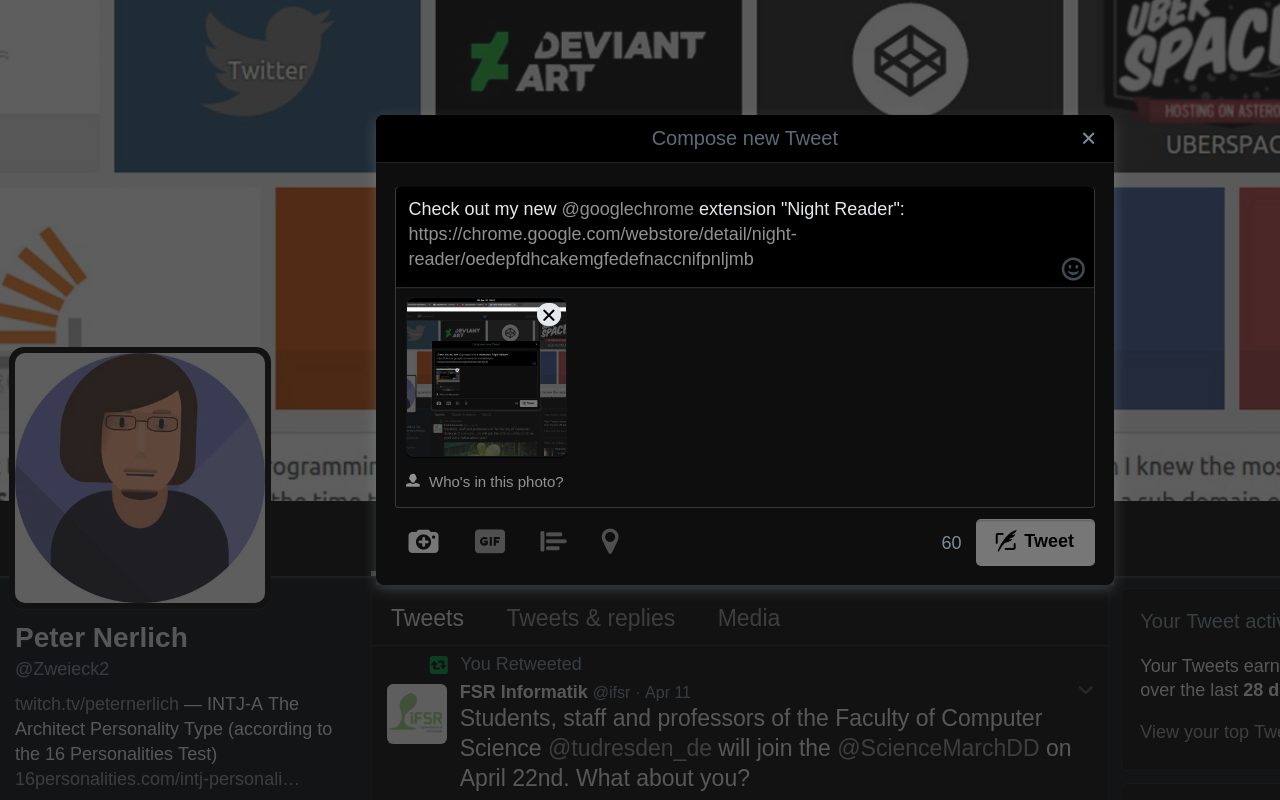This screenshot has width=1280, height=800.
Task: Click the Tweet button to post
Action: pyautogui.click(x=1035, y=542)
